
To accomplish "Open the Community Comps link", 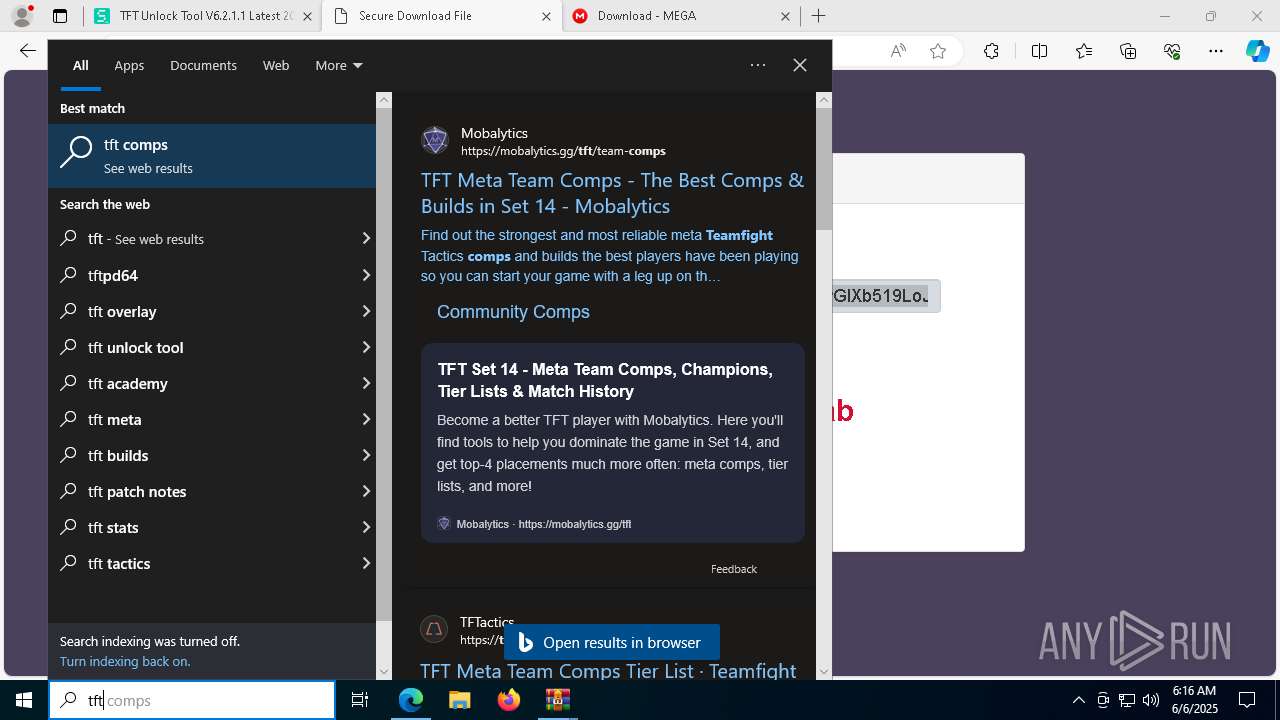I will pyautogui.click(x=513, y=312).
